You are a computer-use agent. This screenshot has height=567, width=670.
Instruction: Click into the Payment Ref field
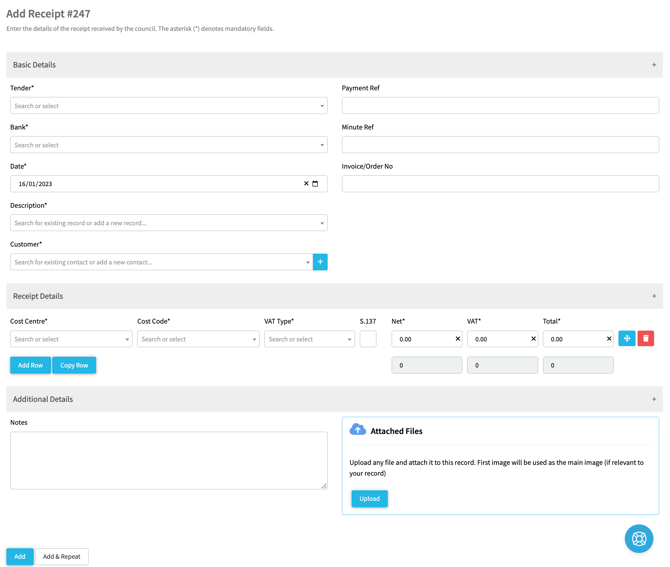[x=500, y=106]
